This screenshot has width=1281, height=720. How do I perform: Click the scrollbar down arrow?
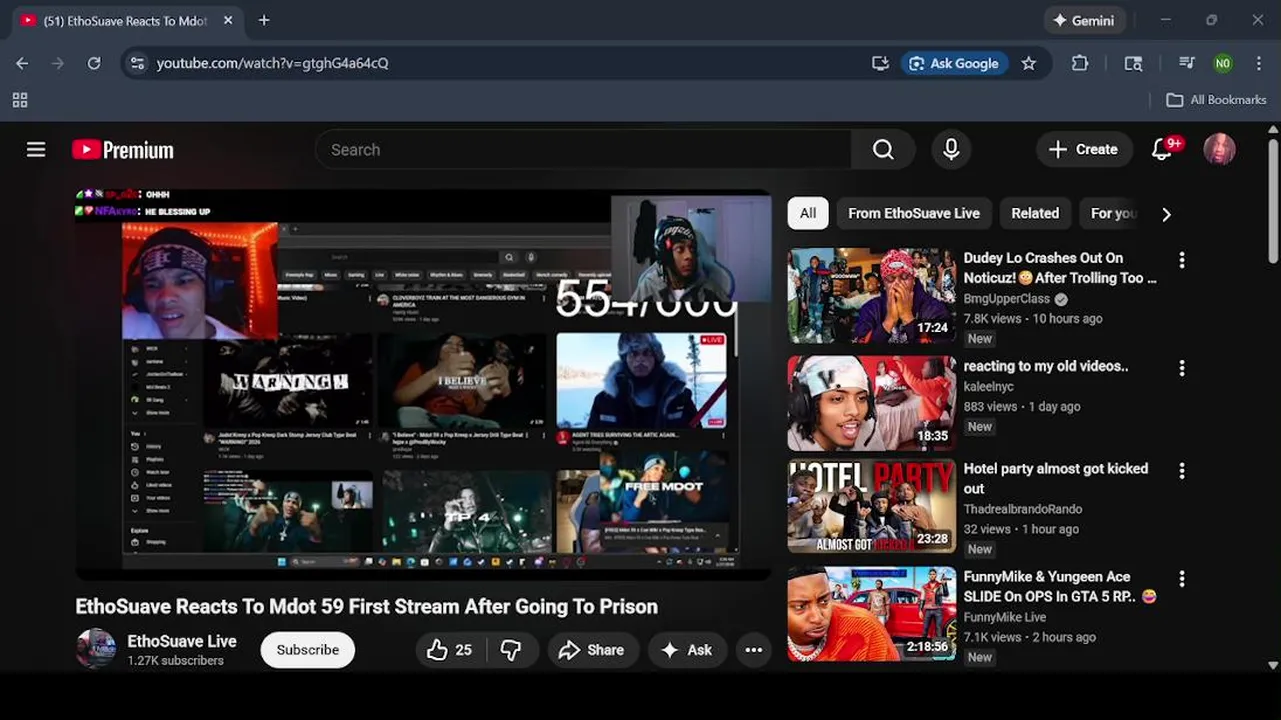click(x=1272, y=665)
